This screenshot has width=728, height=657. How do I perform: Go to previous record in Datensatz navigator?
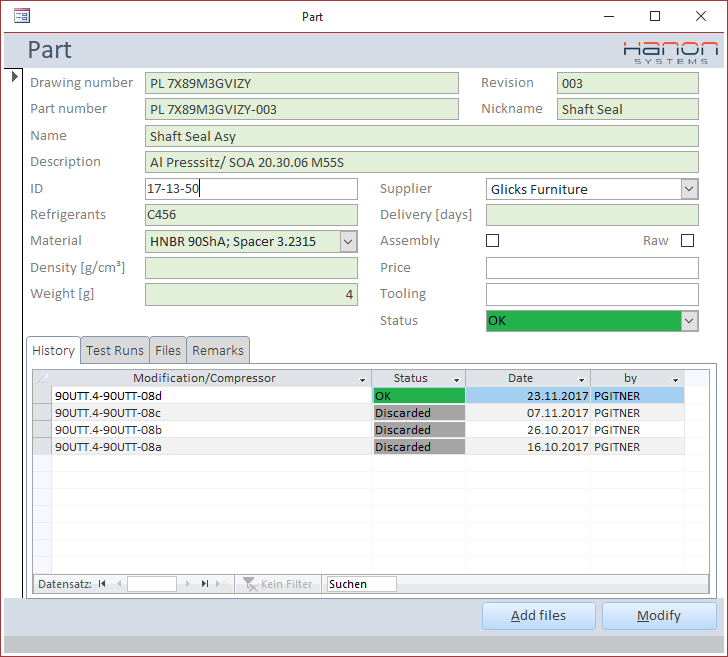(119, 584)
